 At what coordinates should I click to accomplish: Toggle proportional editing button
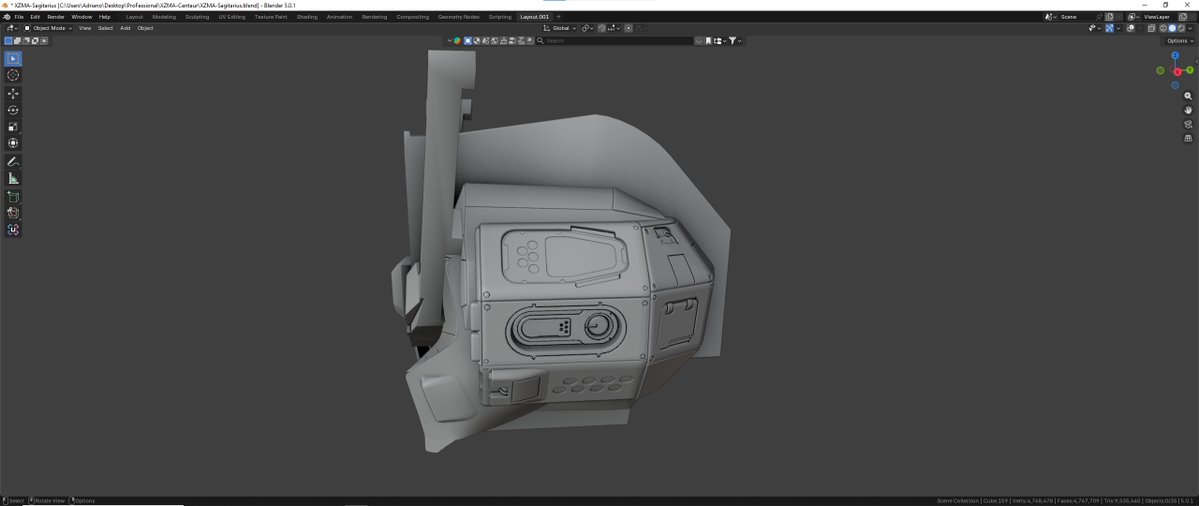[x=629, y=28]
